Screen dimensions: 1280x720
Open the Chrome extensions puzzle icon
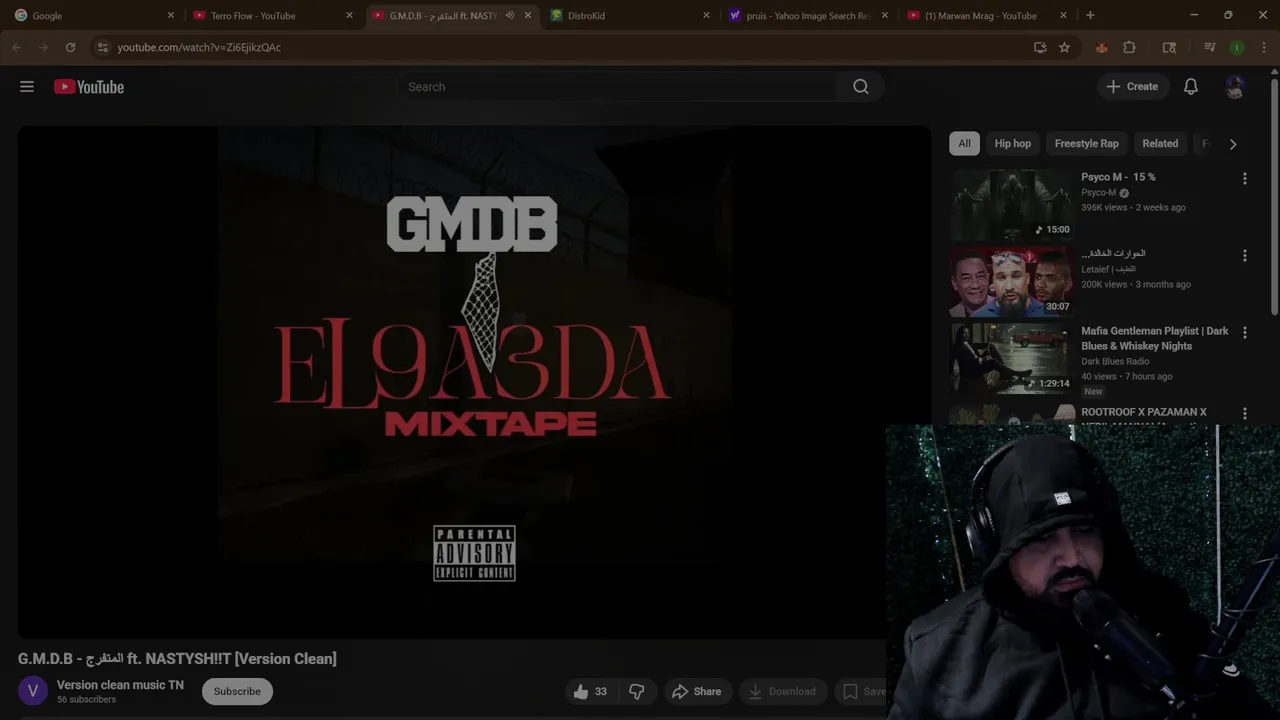1129,47
